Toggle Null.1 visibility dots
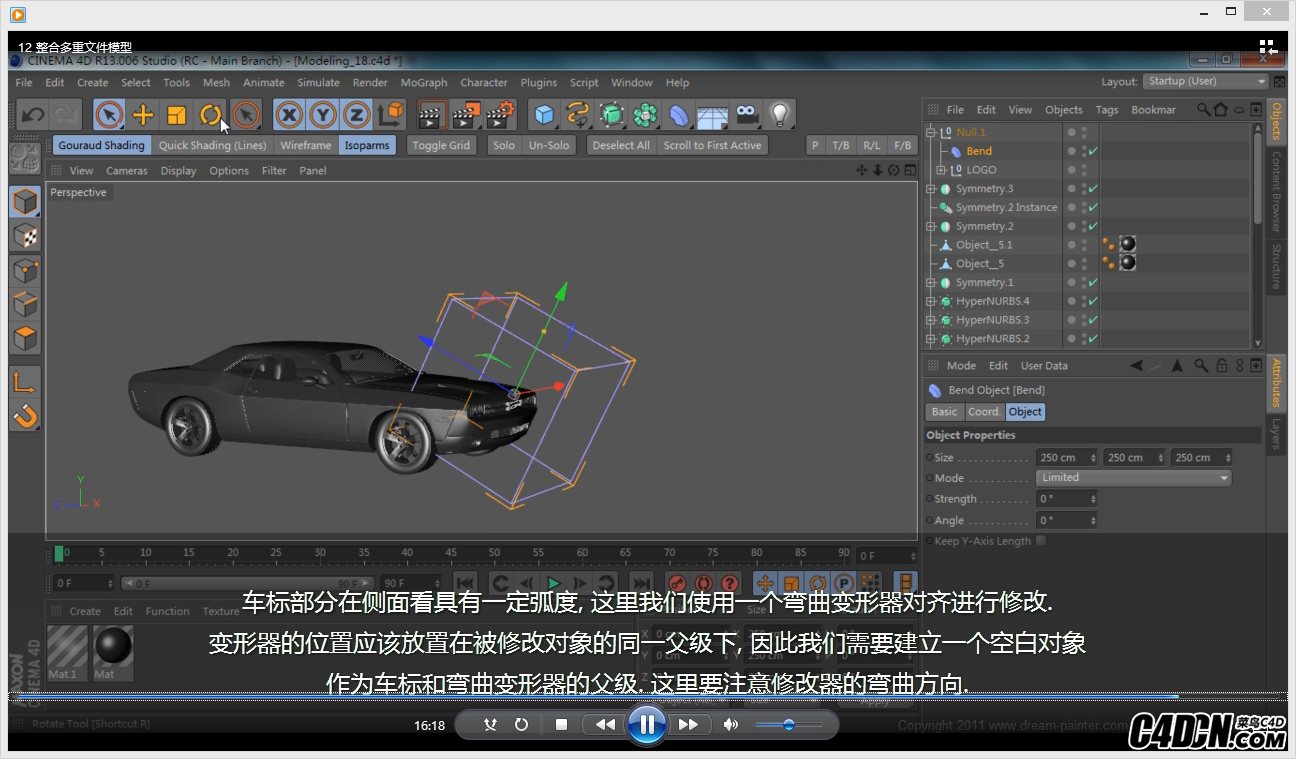Screen dimensions: 1296x759 coord(1084,132)
